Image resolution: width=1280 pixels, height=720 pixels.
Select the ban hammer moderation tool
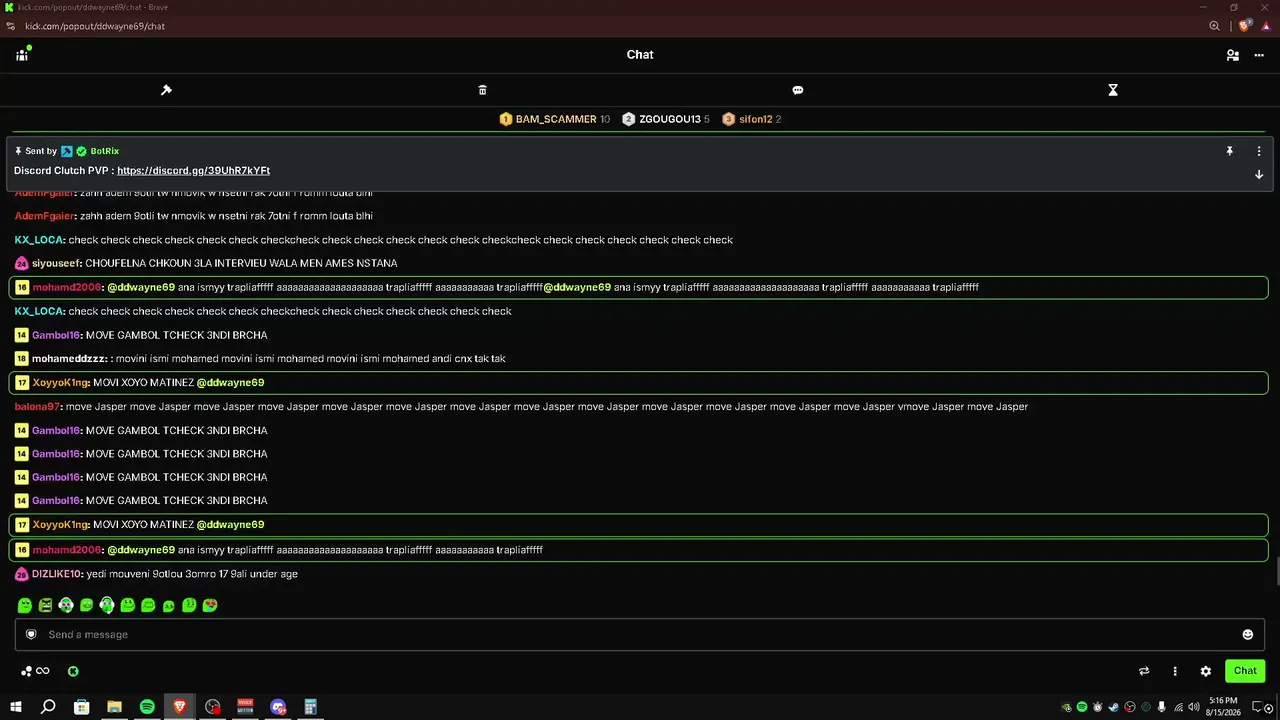pos(166,90)
